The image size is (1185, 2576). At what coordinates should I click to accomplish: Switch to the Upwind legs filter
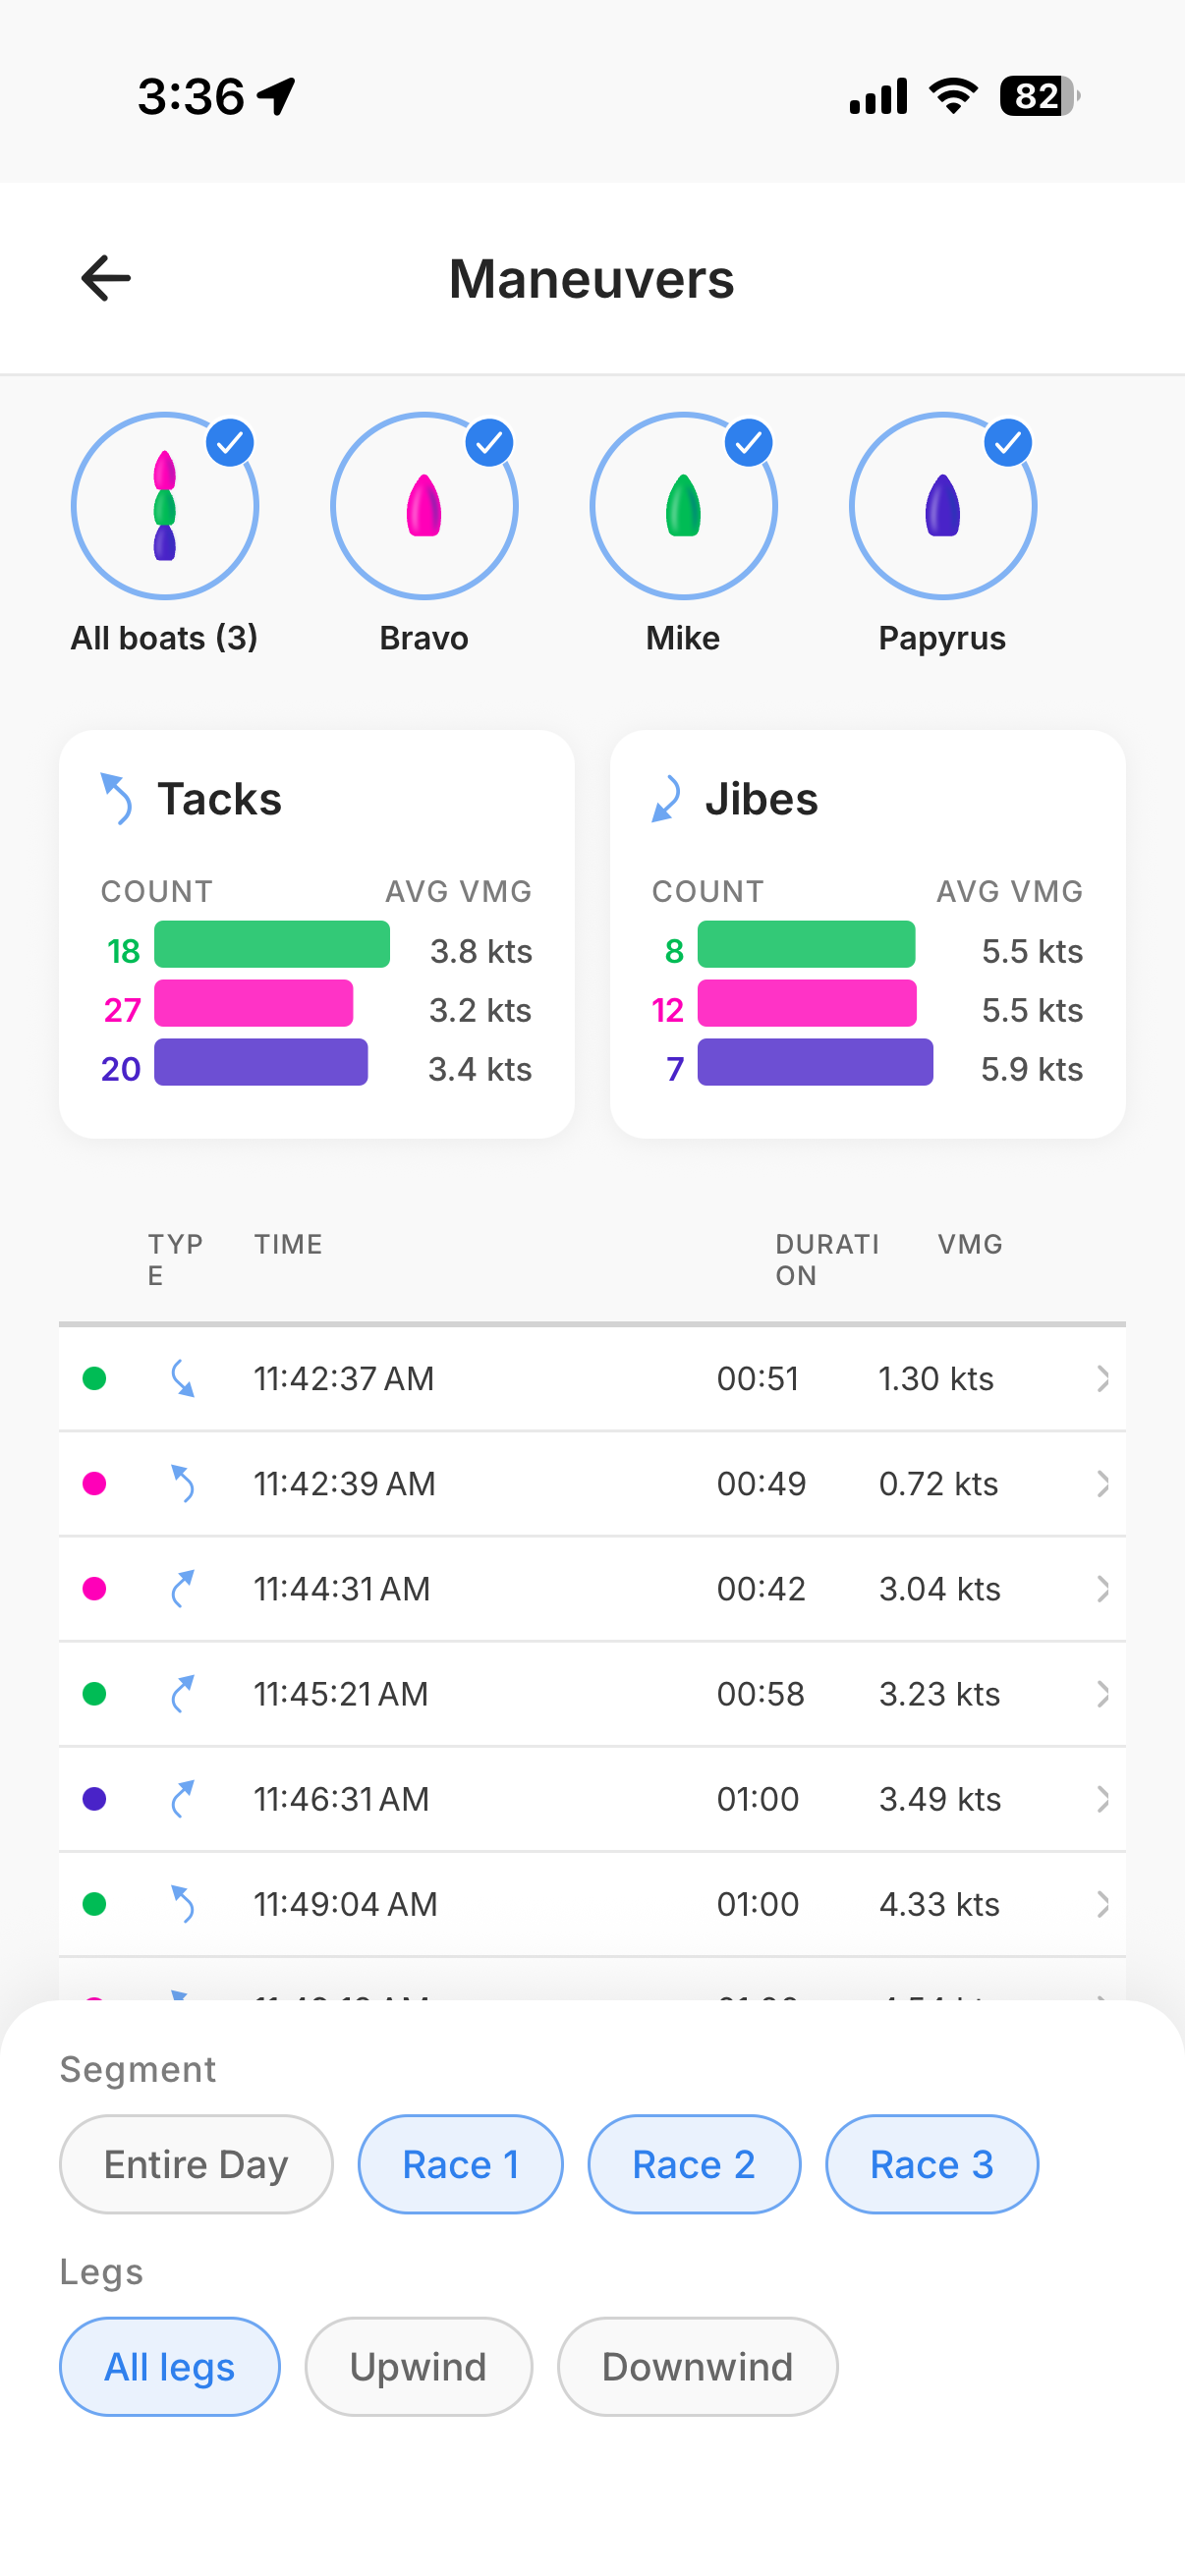(x=418, y=2367)
